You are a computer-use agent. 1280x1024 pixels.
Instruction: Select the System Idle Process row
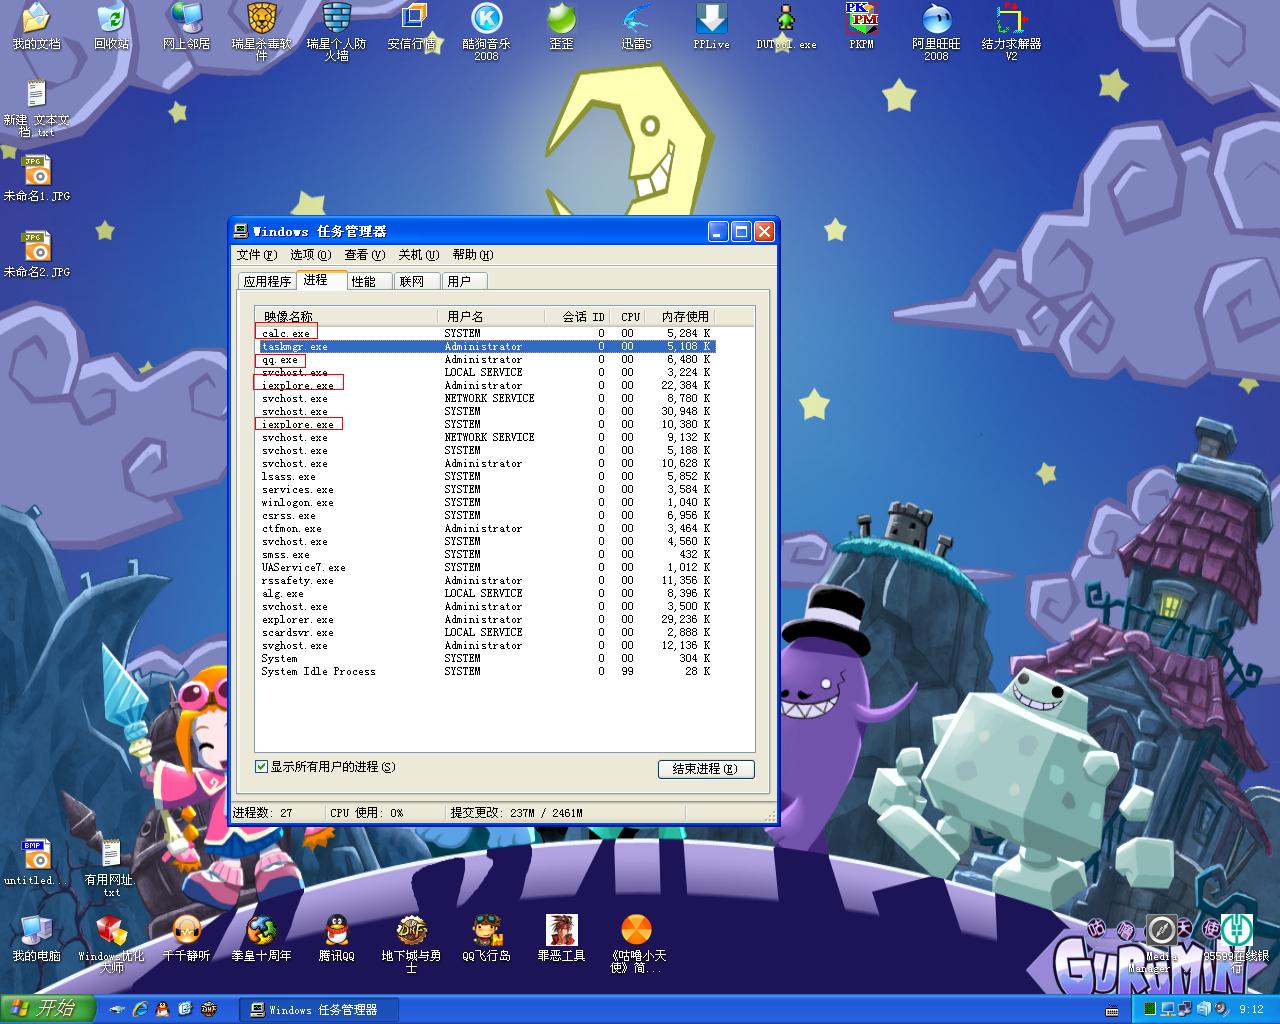486,671
